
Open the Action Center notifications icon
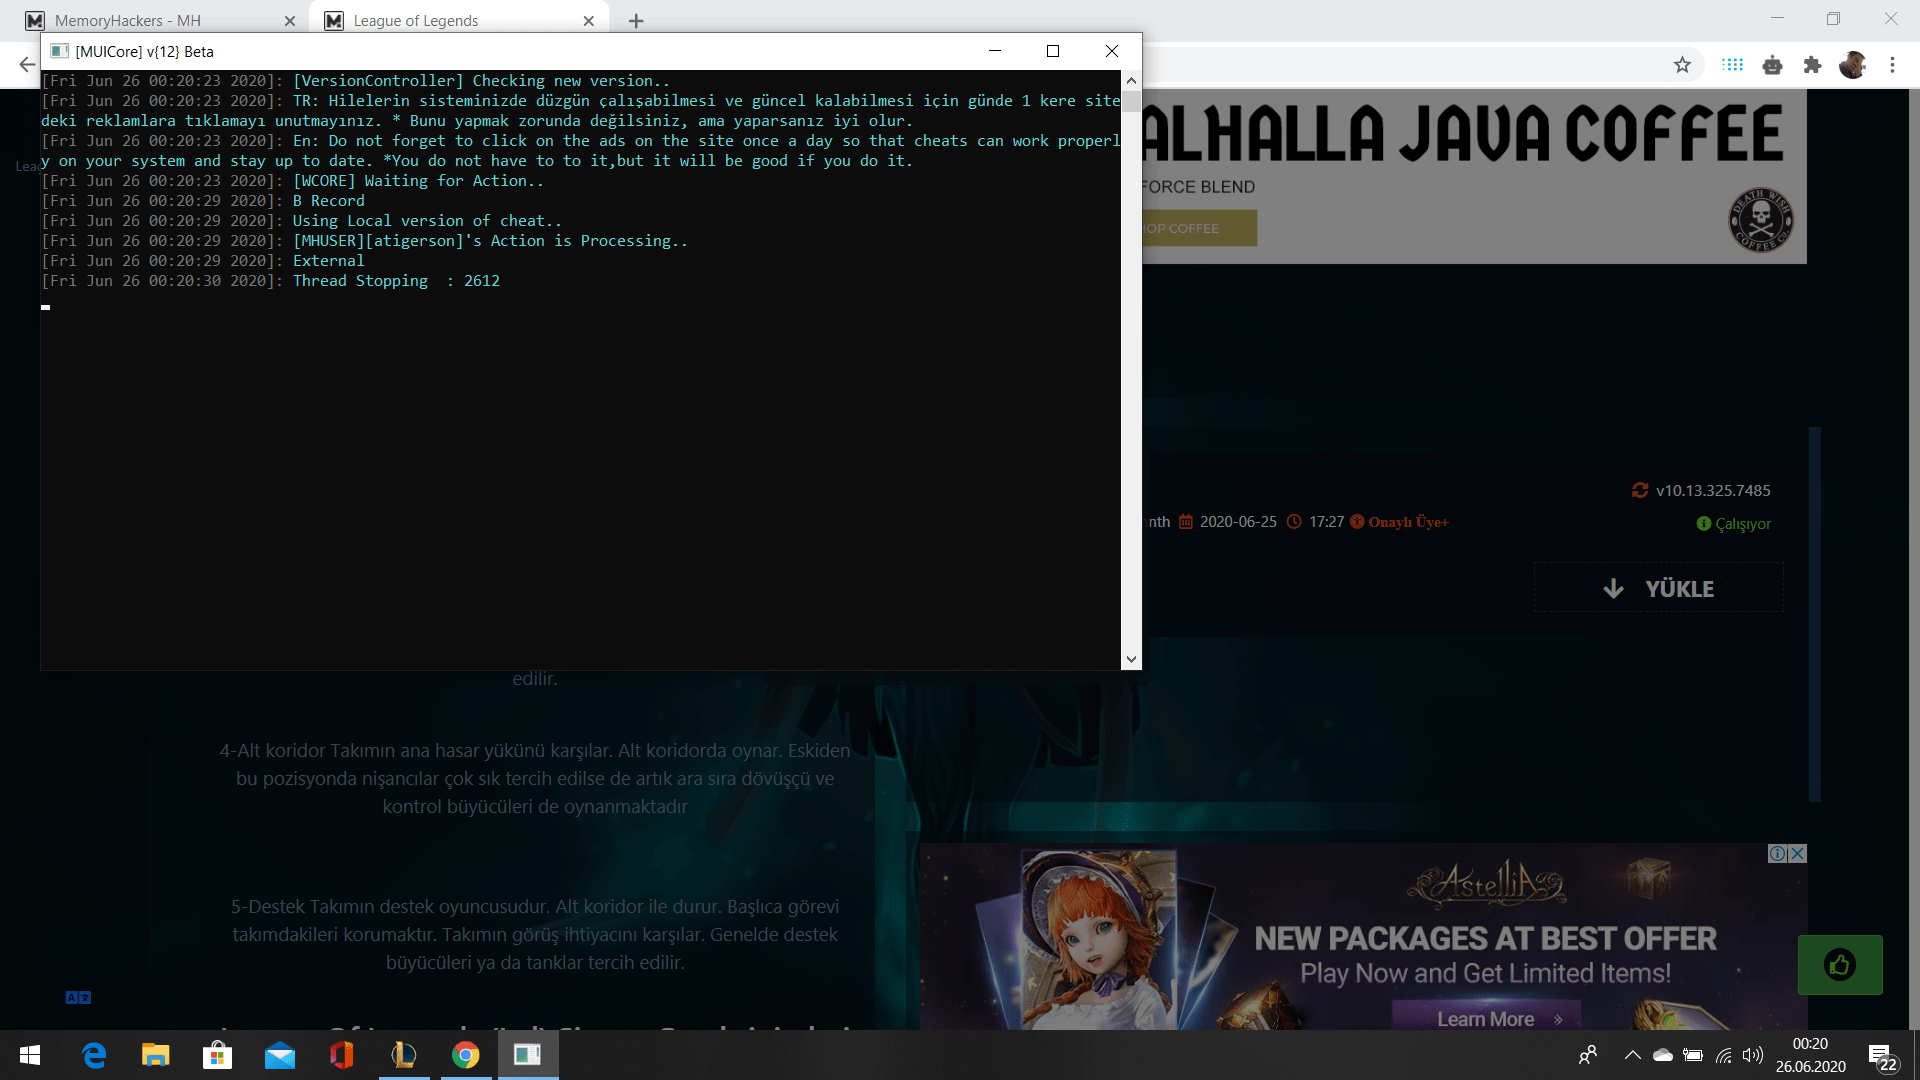1881,1056
